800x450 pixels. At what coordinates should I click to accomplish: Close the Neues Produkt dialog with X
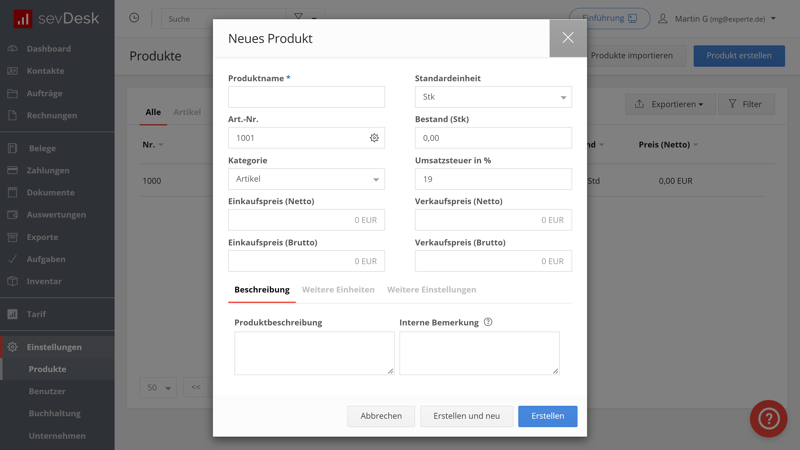[567, 38]
